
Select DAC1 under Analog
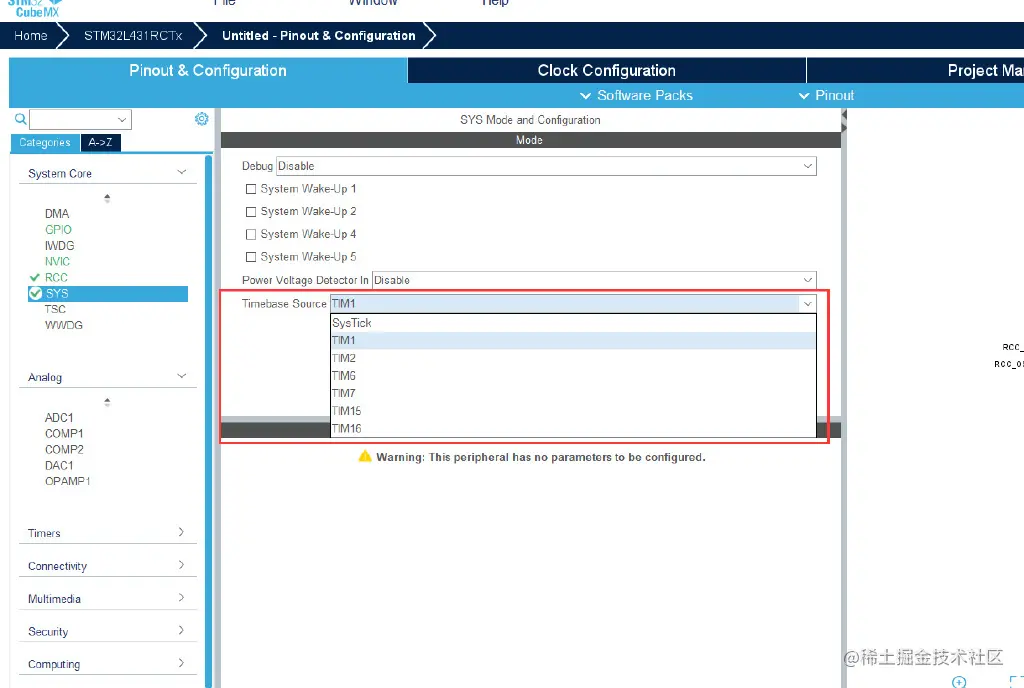click(59, 465)
